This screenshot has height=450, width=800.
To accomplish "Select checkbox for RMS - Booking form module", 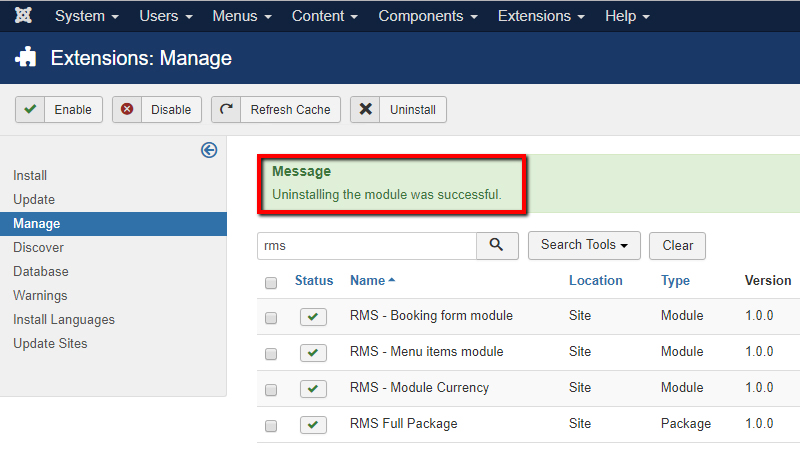I will (x=271, y=318).
